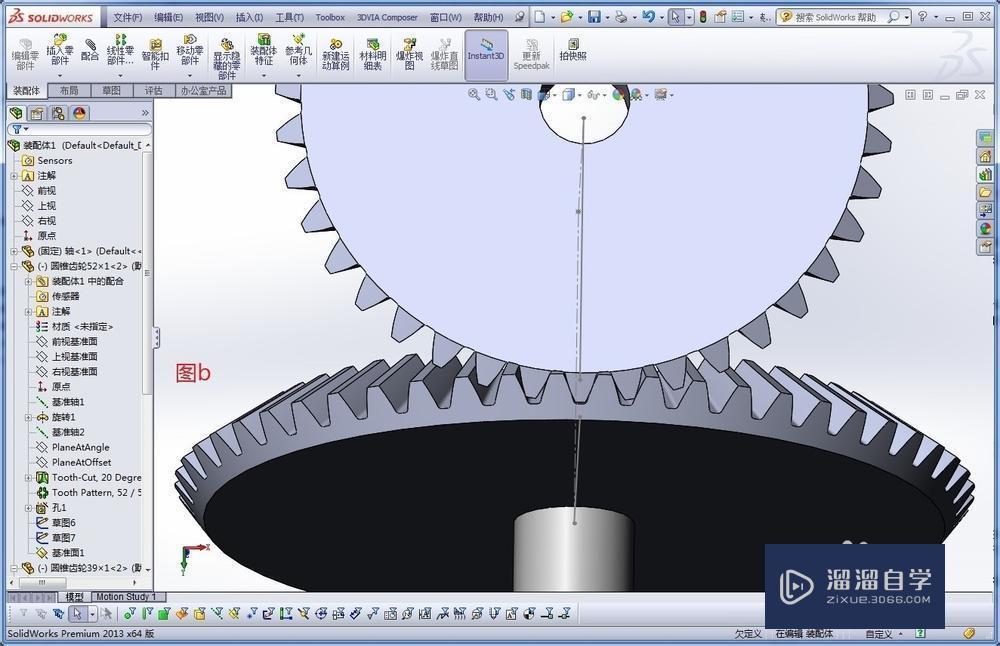Click the zoom to fit magnifier icon
This screenshot has height=646, width=1000.
[474, 94]
